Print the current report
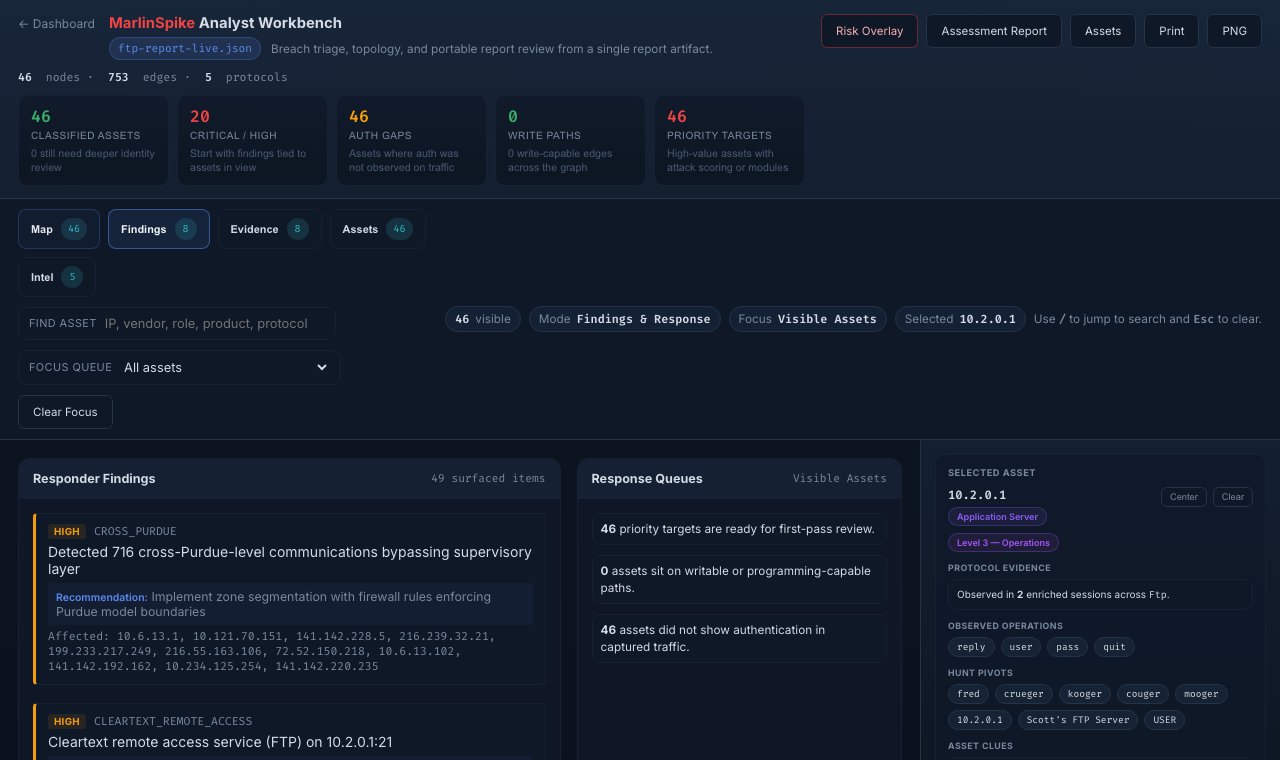1280x760 pixels. [x=1170, y=31]
